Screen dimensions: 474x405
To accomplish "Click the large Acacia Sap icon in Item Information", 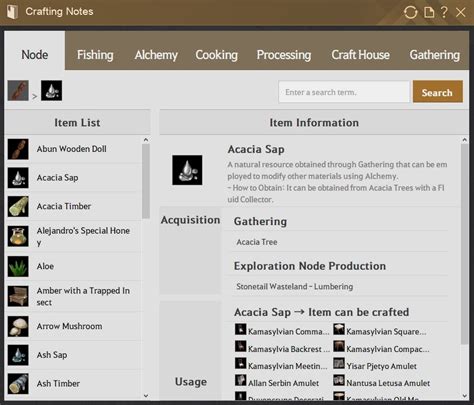I will (187, 170).
